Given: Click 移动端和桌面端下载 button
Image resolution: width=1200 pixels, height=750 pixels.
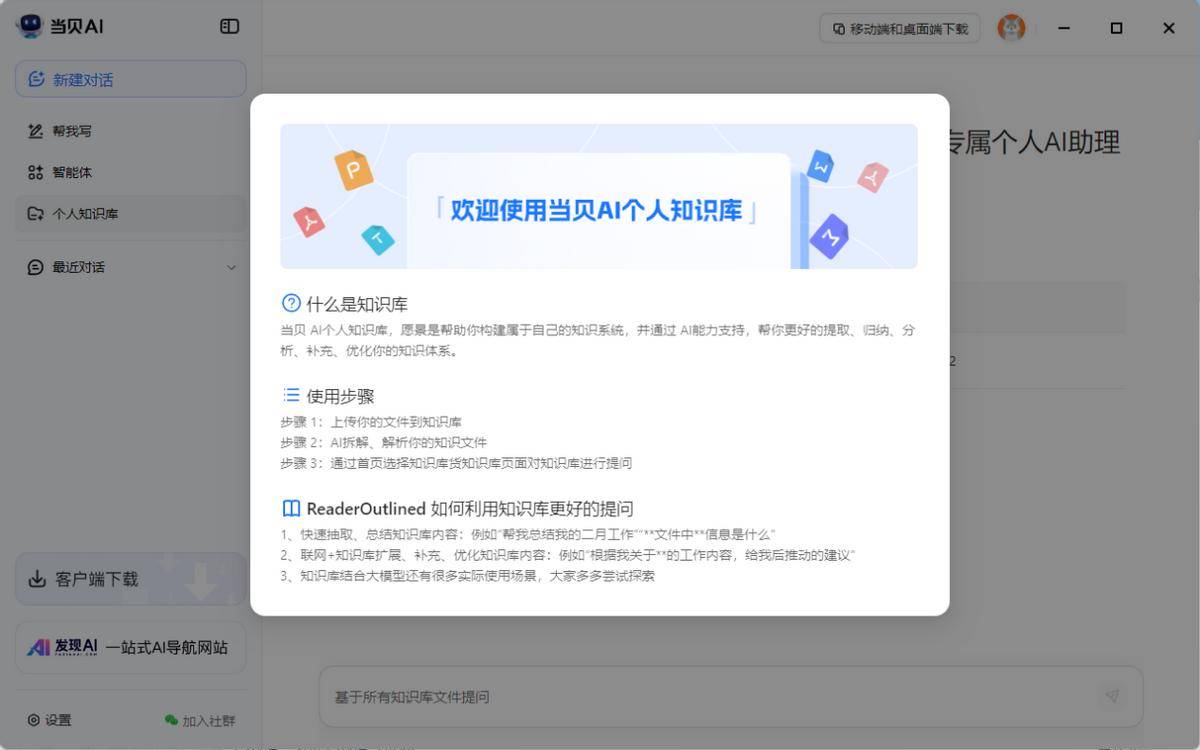Looking at the screenshot, I should pos(899,28).
